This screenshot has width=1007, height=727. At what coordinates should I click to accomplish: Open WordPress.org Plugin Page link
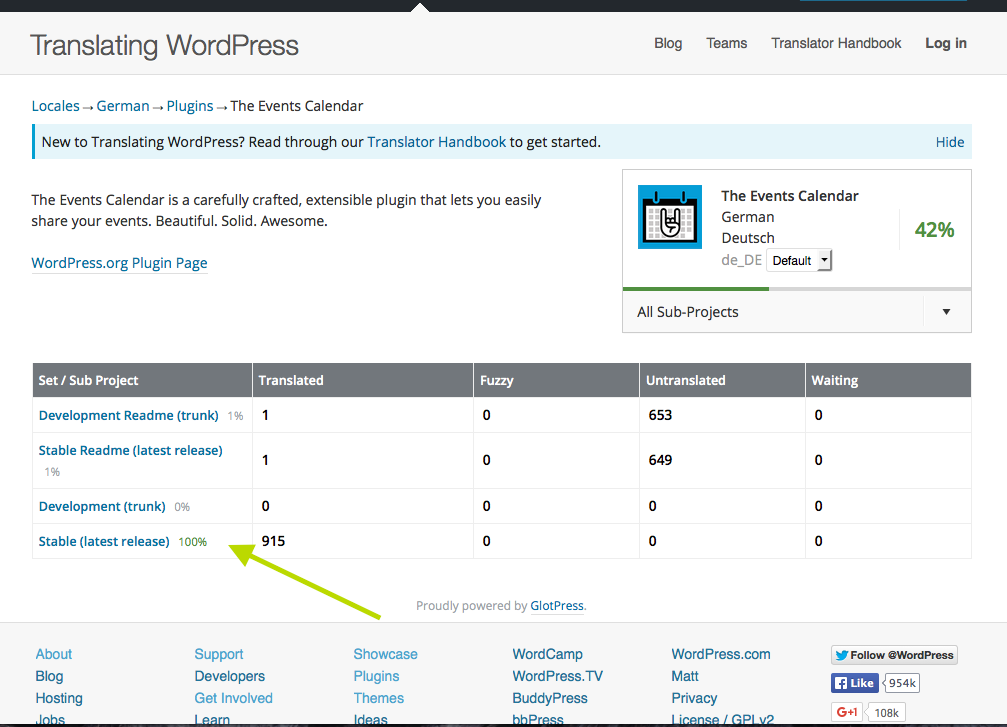(119, 263)
